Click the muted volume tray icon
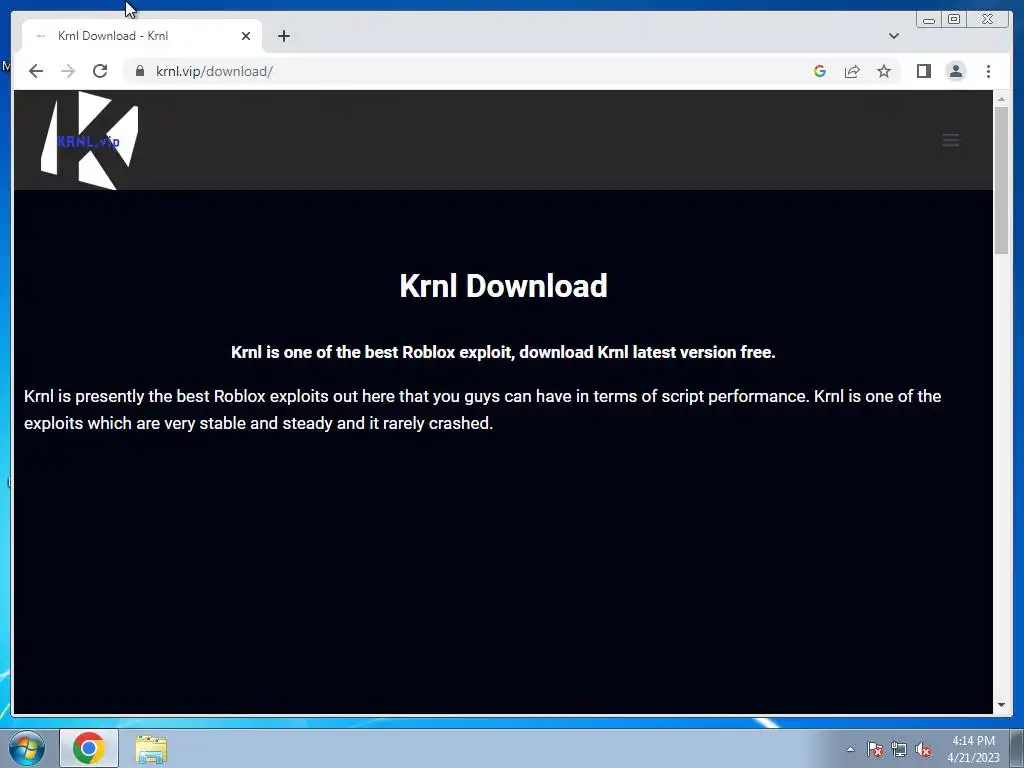The width and height of the screenshot is (1024, 768). point(923,749)
